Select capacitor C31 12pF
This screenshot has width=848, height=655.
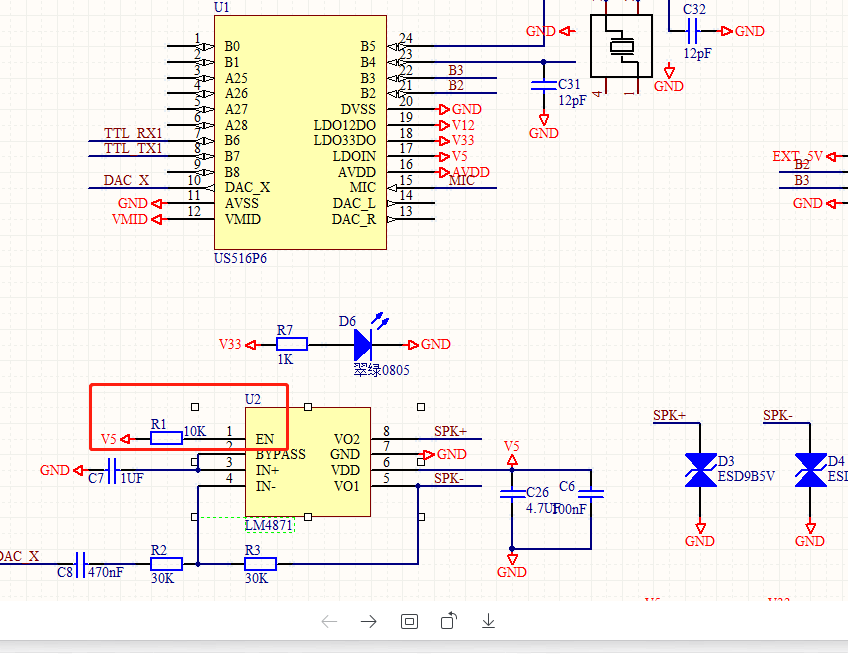tap(543, 87)
